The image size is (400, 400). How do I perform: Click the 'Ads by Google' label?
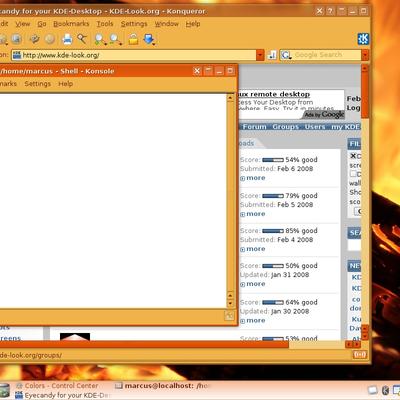pos(324,115)
